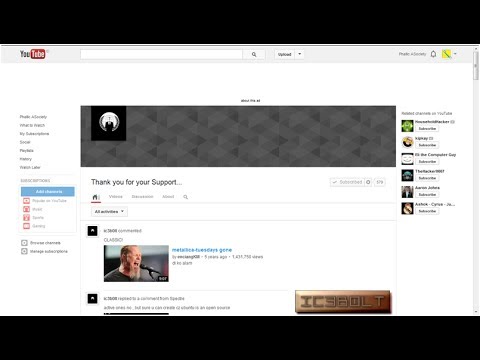Open kipkay channel avatar
Image resolution: width=480 pixels, height=360 pixels.
(407, 142)
